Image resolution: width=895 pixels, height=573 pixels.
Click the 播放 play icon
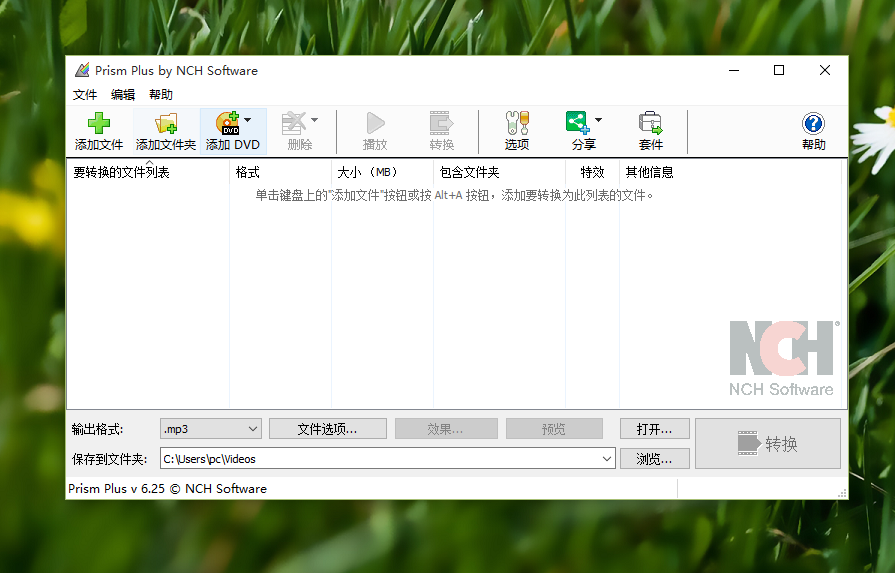[375, 123]
